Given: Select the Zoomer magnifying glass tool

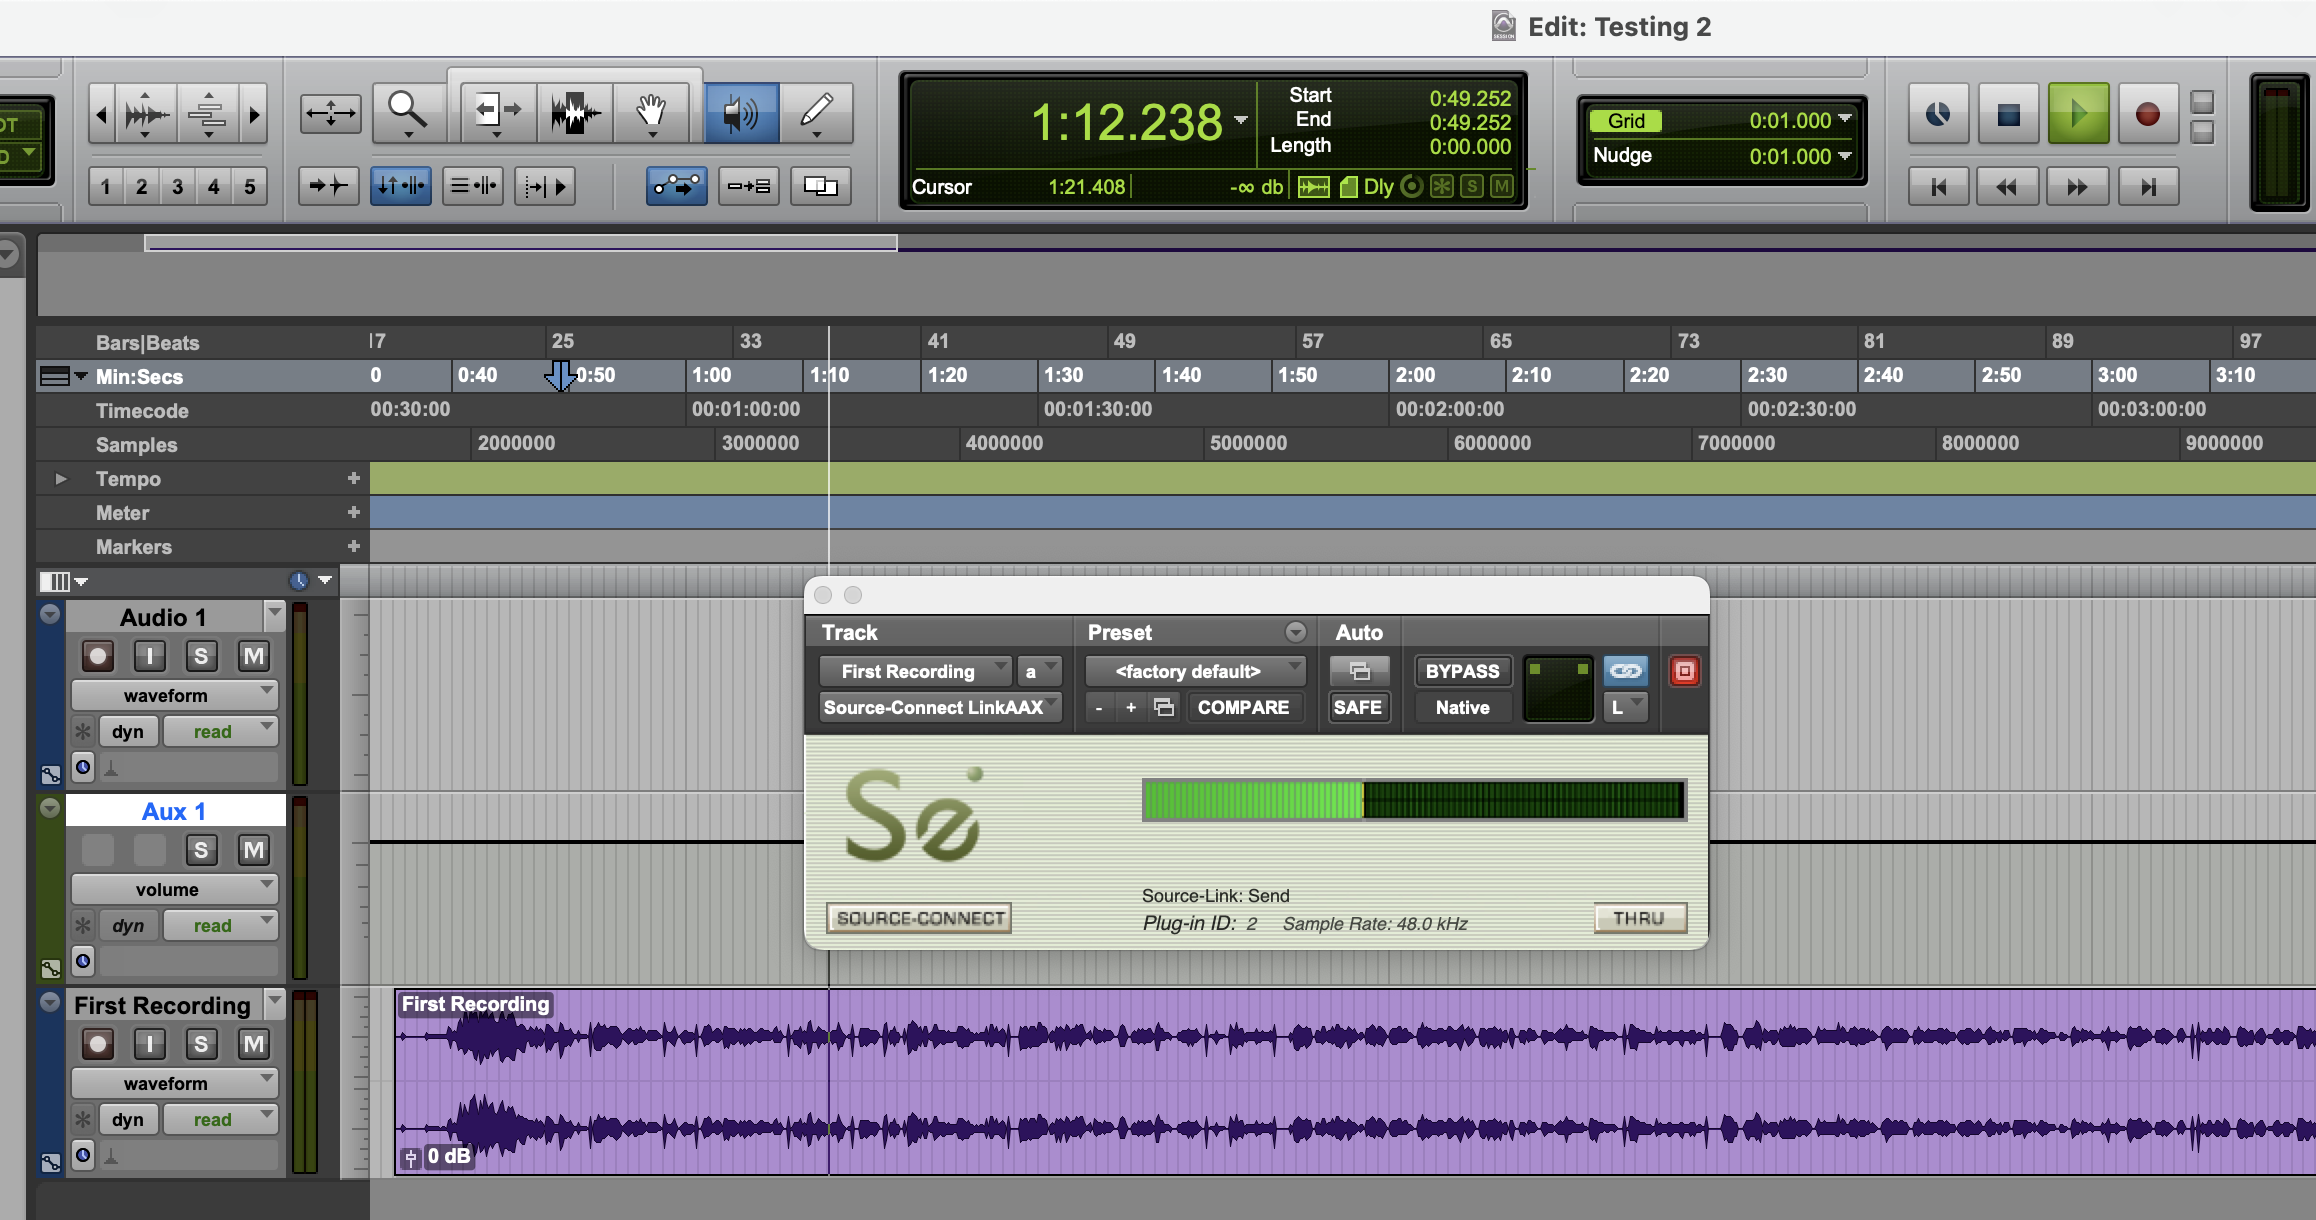Looking at the screenshot, I should (x=407, y=111).
